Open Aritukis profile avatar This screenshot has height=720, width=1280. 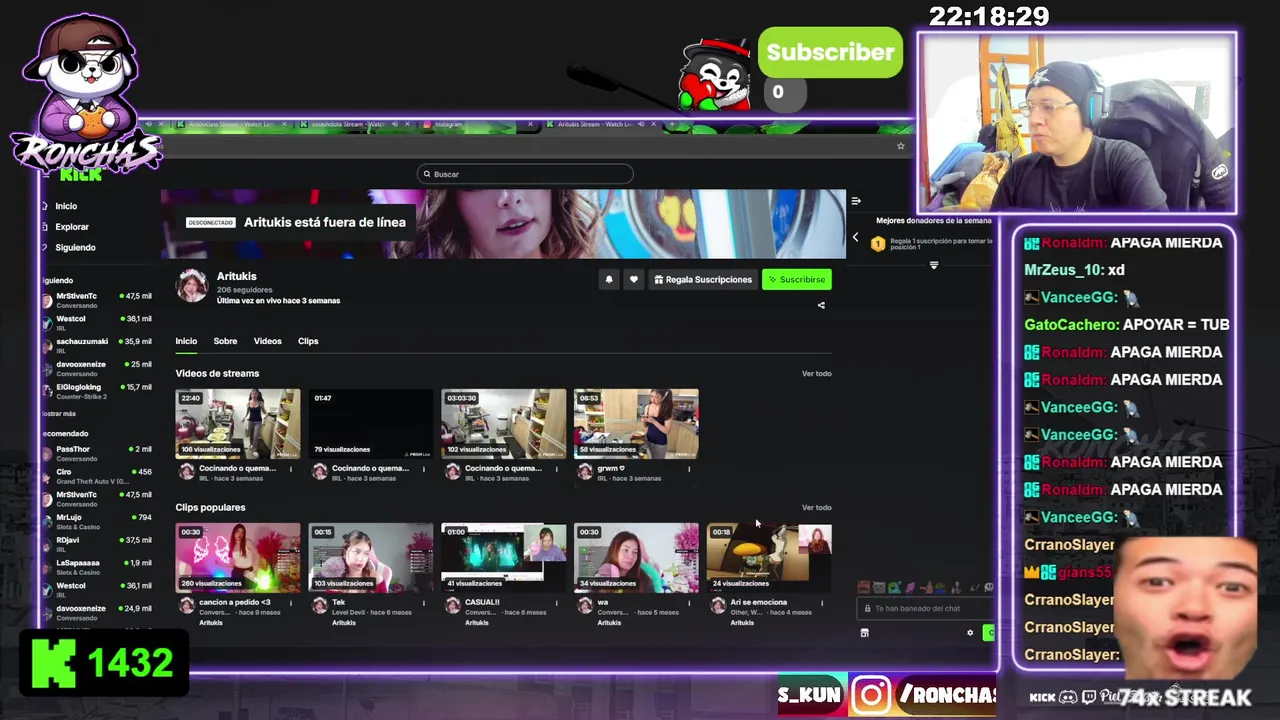pos(192,286)
